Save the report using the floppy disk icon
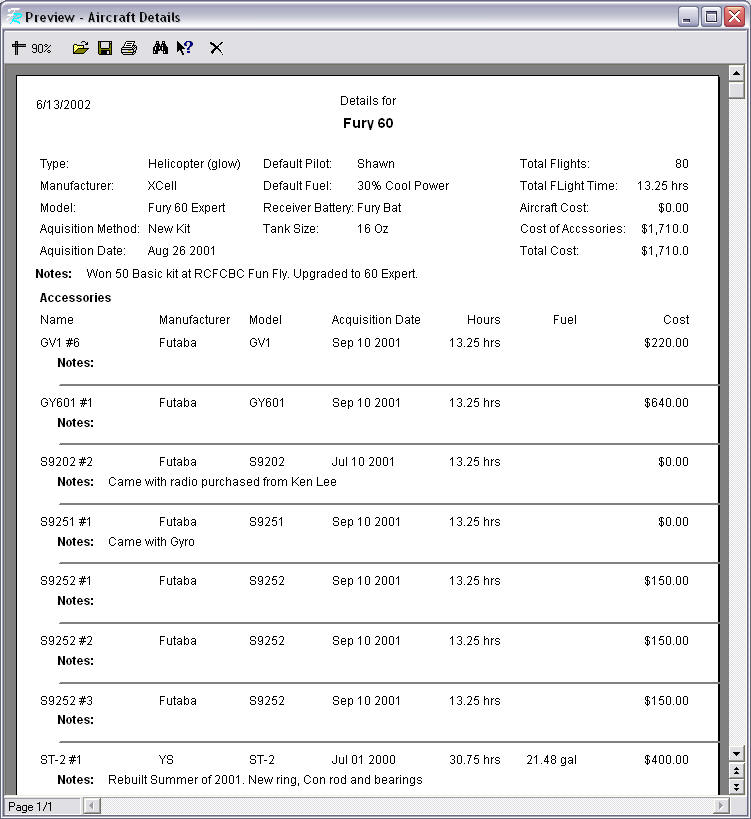This screenshot has width=751, height=819. pyautogui.click(x=105, y=48)
